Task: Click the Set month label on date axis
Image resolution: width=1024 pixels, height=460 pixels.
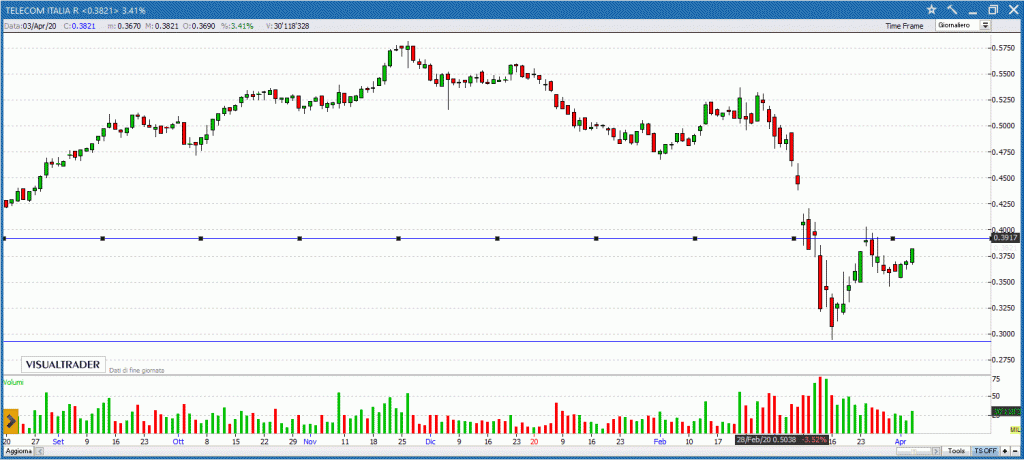Action: tap(58, 441)
